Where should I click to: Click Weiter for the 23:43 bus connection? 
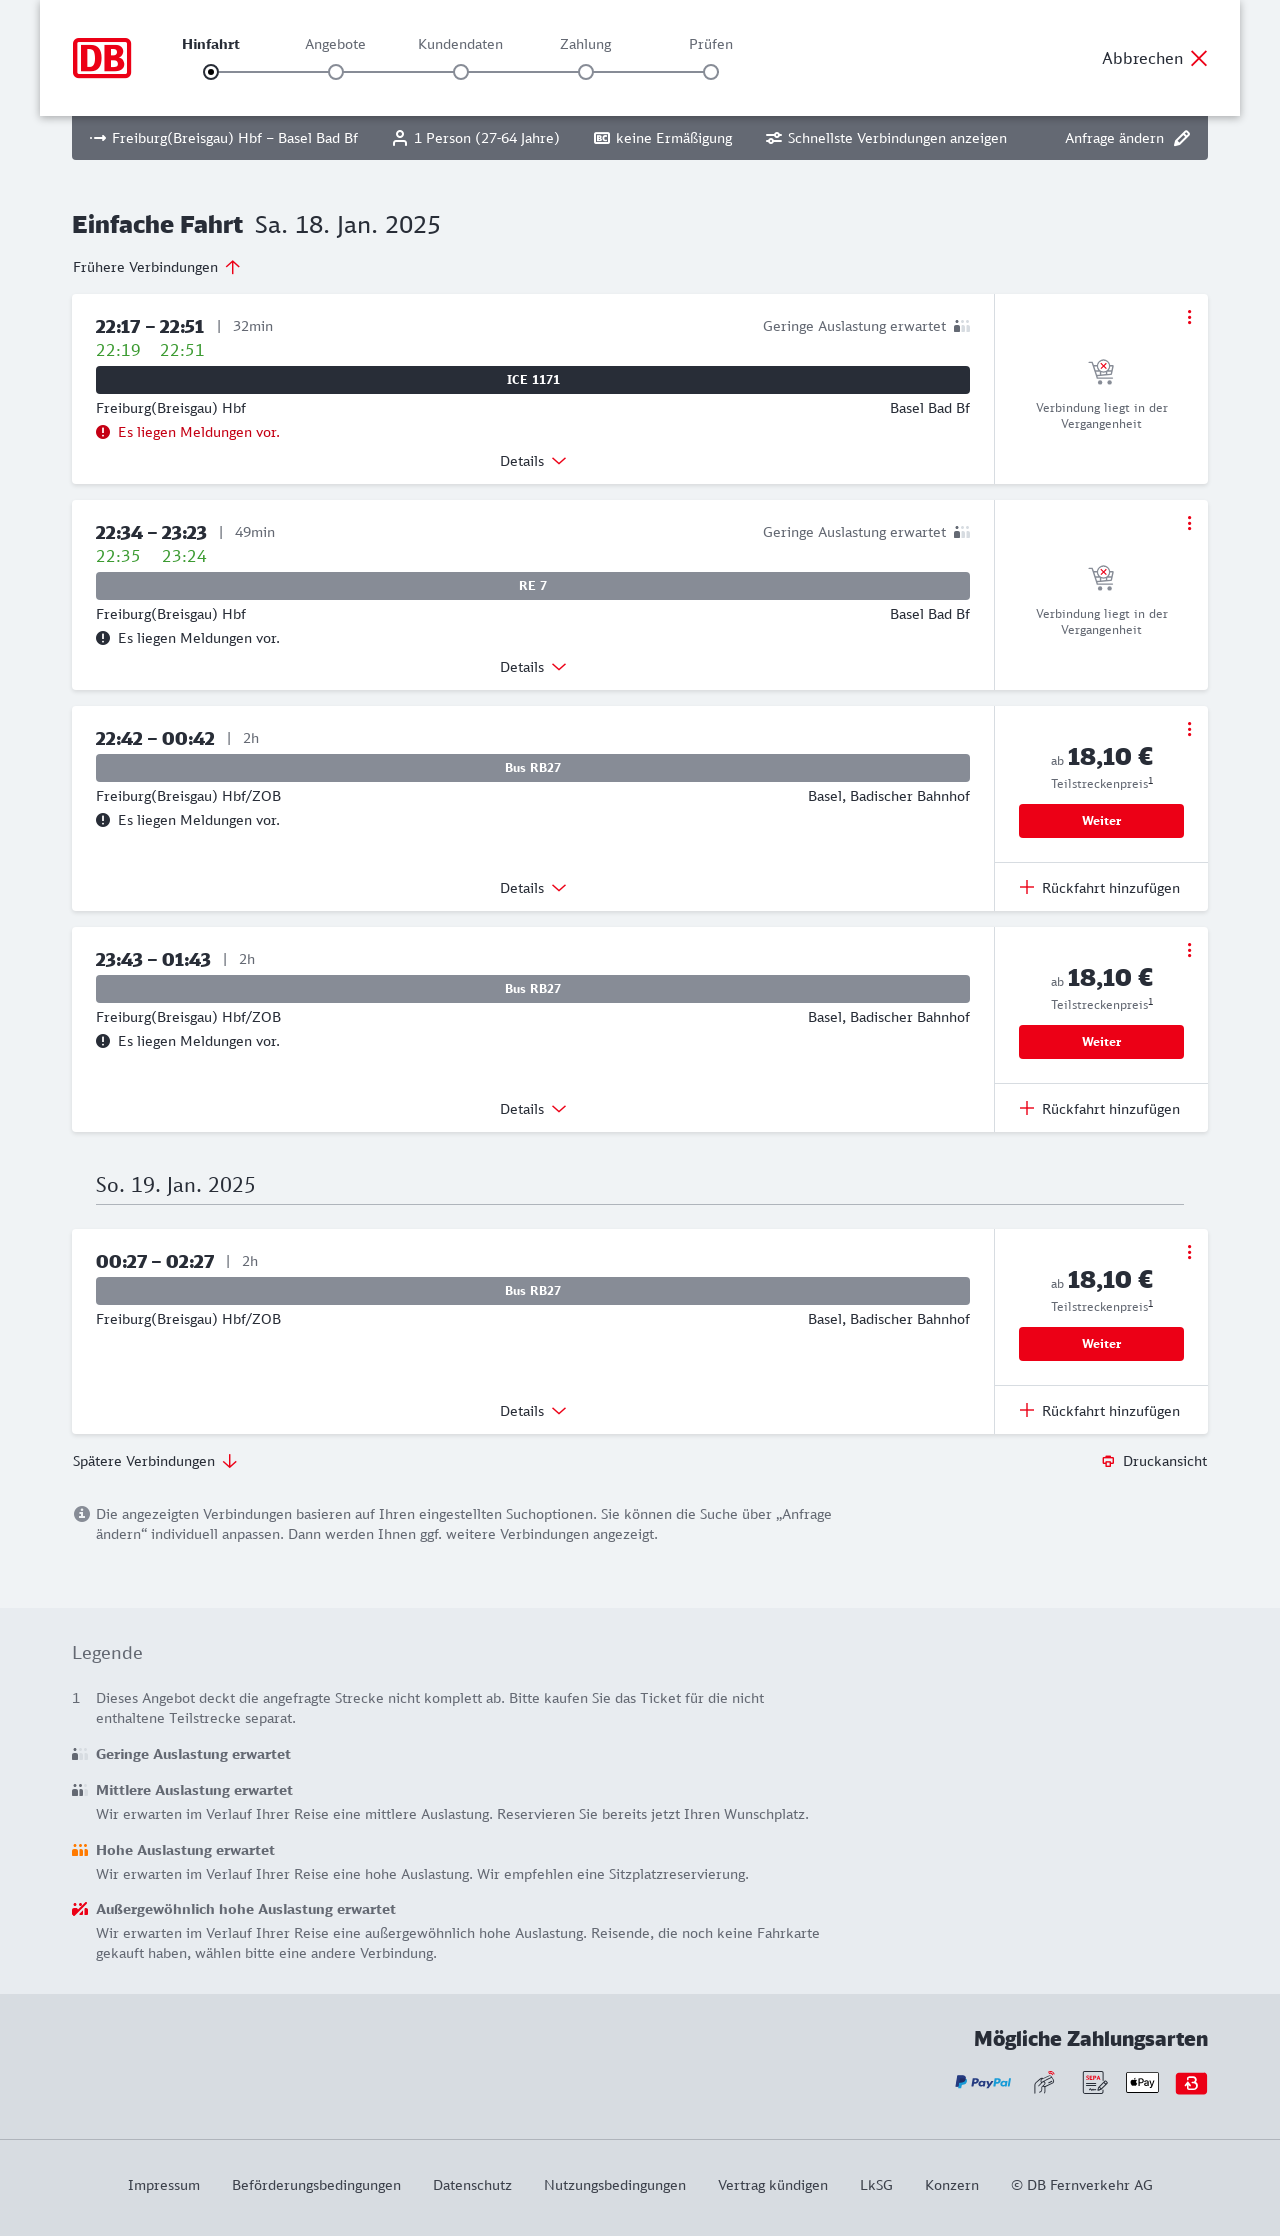[x=1101, y=1042]
